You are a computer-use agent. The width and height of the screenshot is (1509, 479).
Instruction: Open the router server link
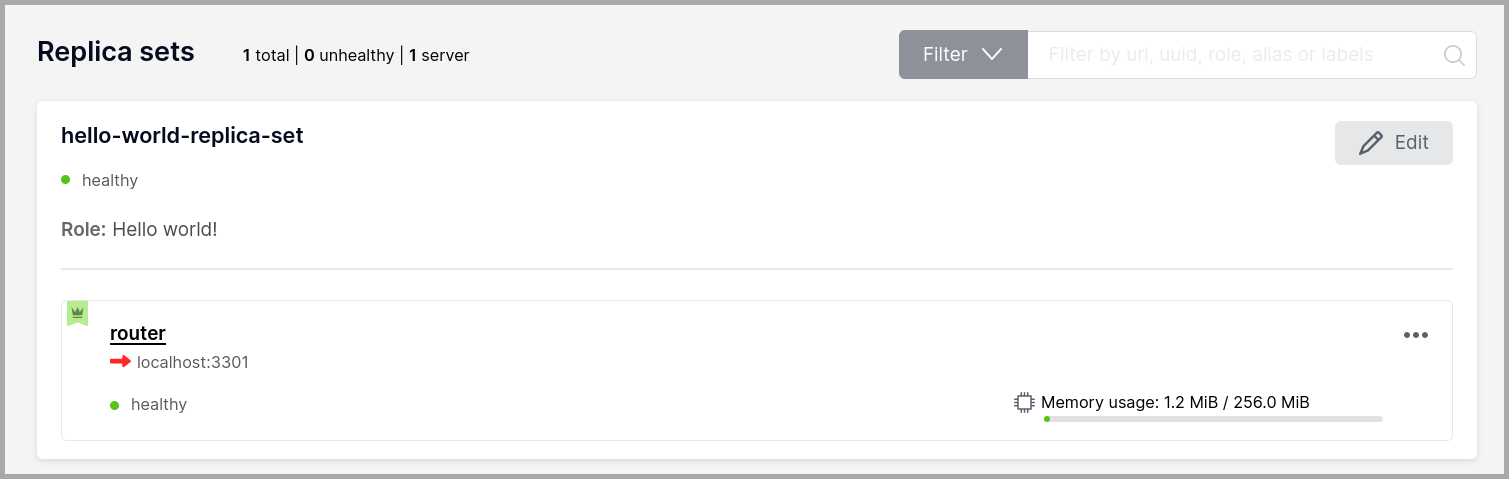[x=138, y=334]
